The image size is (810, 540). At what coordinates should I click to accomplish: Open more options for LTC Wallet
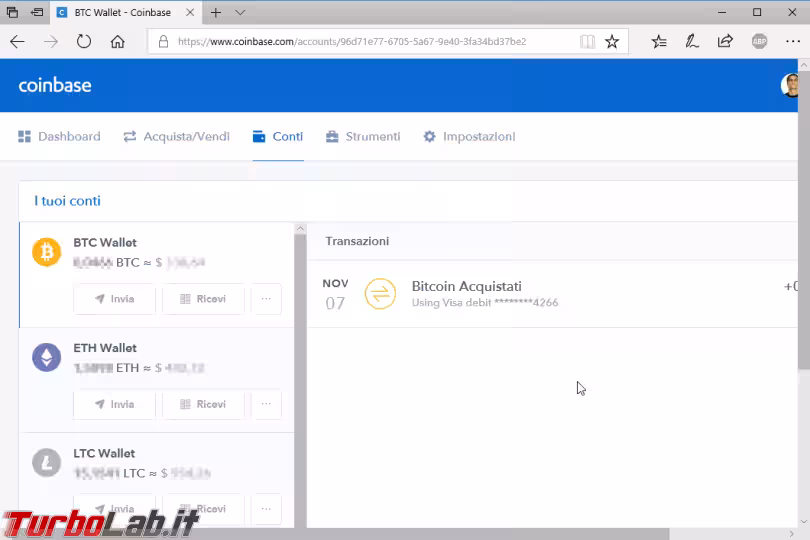tap(267, 510)
